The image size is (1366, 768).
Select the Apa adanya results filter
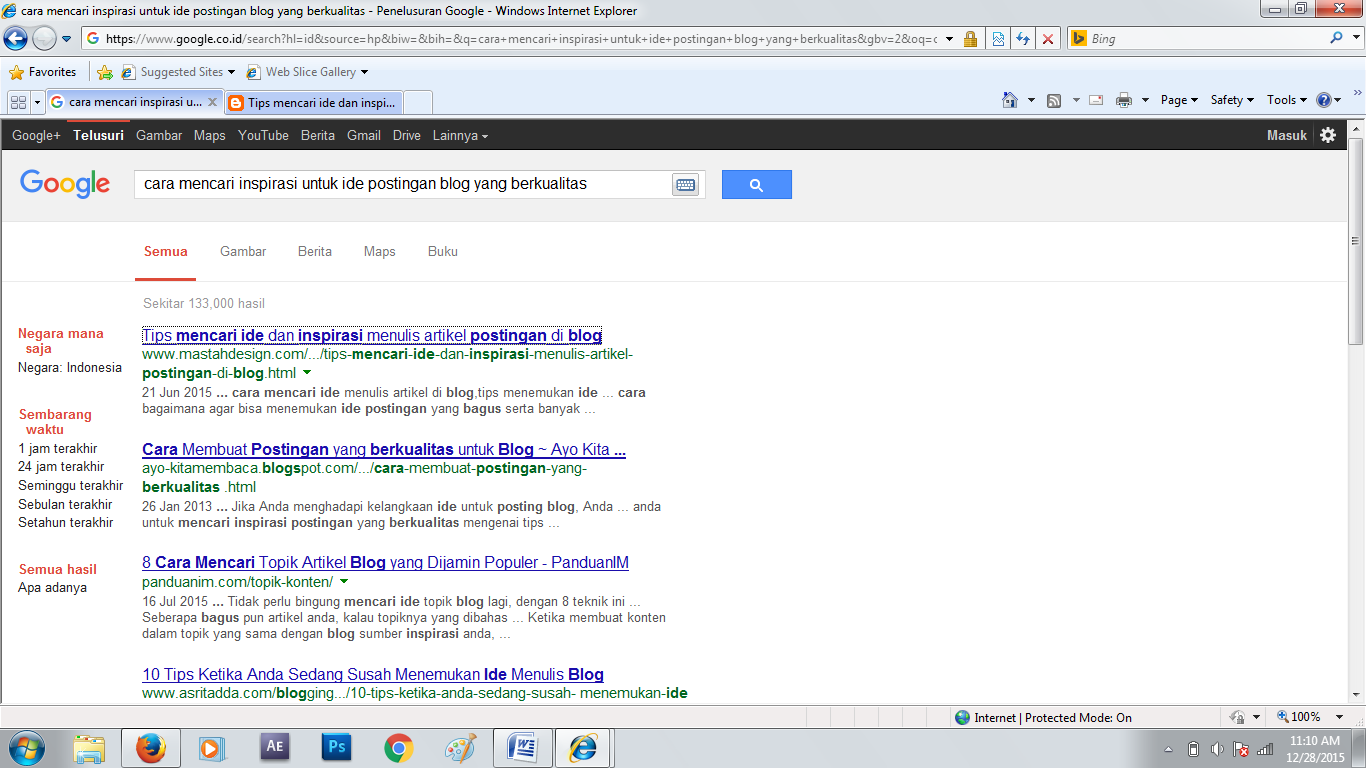(52, 587)
